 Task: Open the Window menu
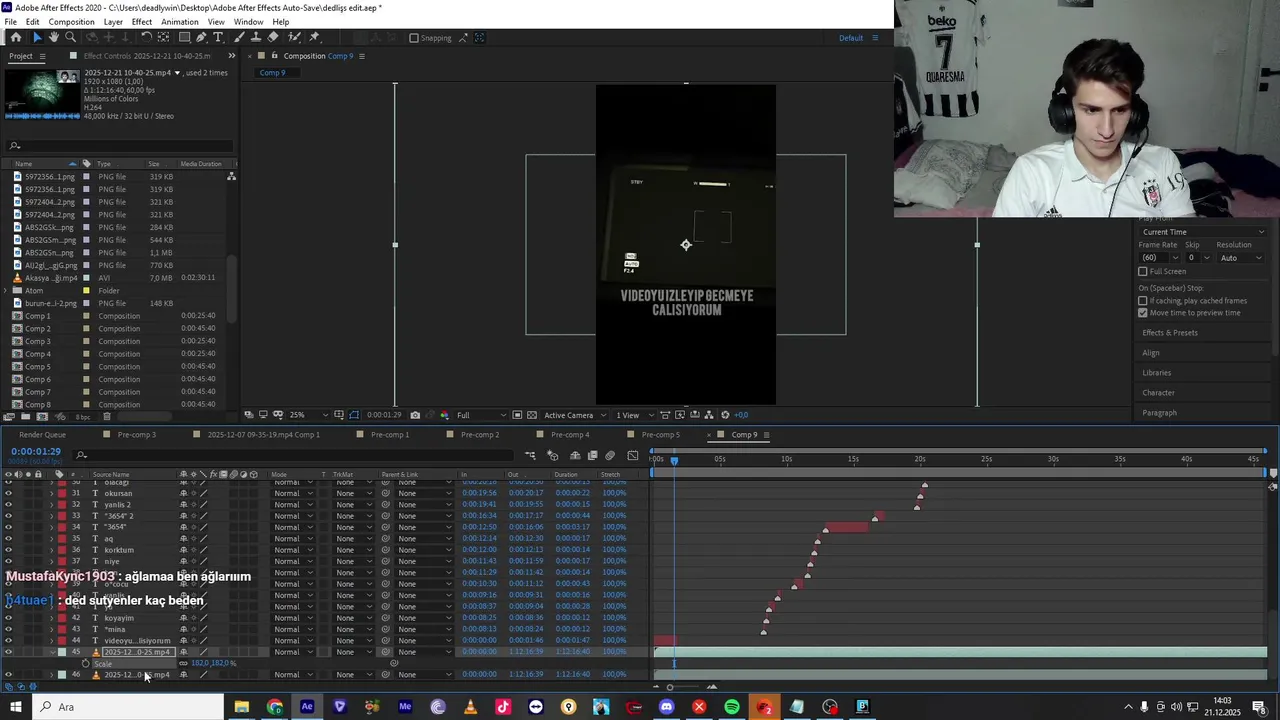click(248, 22)
